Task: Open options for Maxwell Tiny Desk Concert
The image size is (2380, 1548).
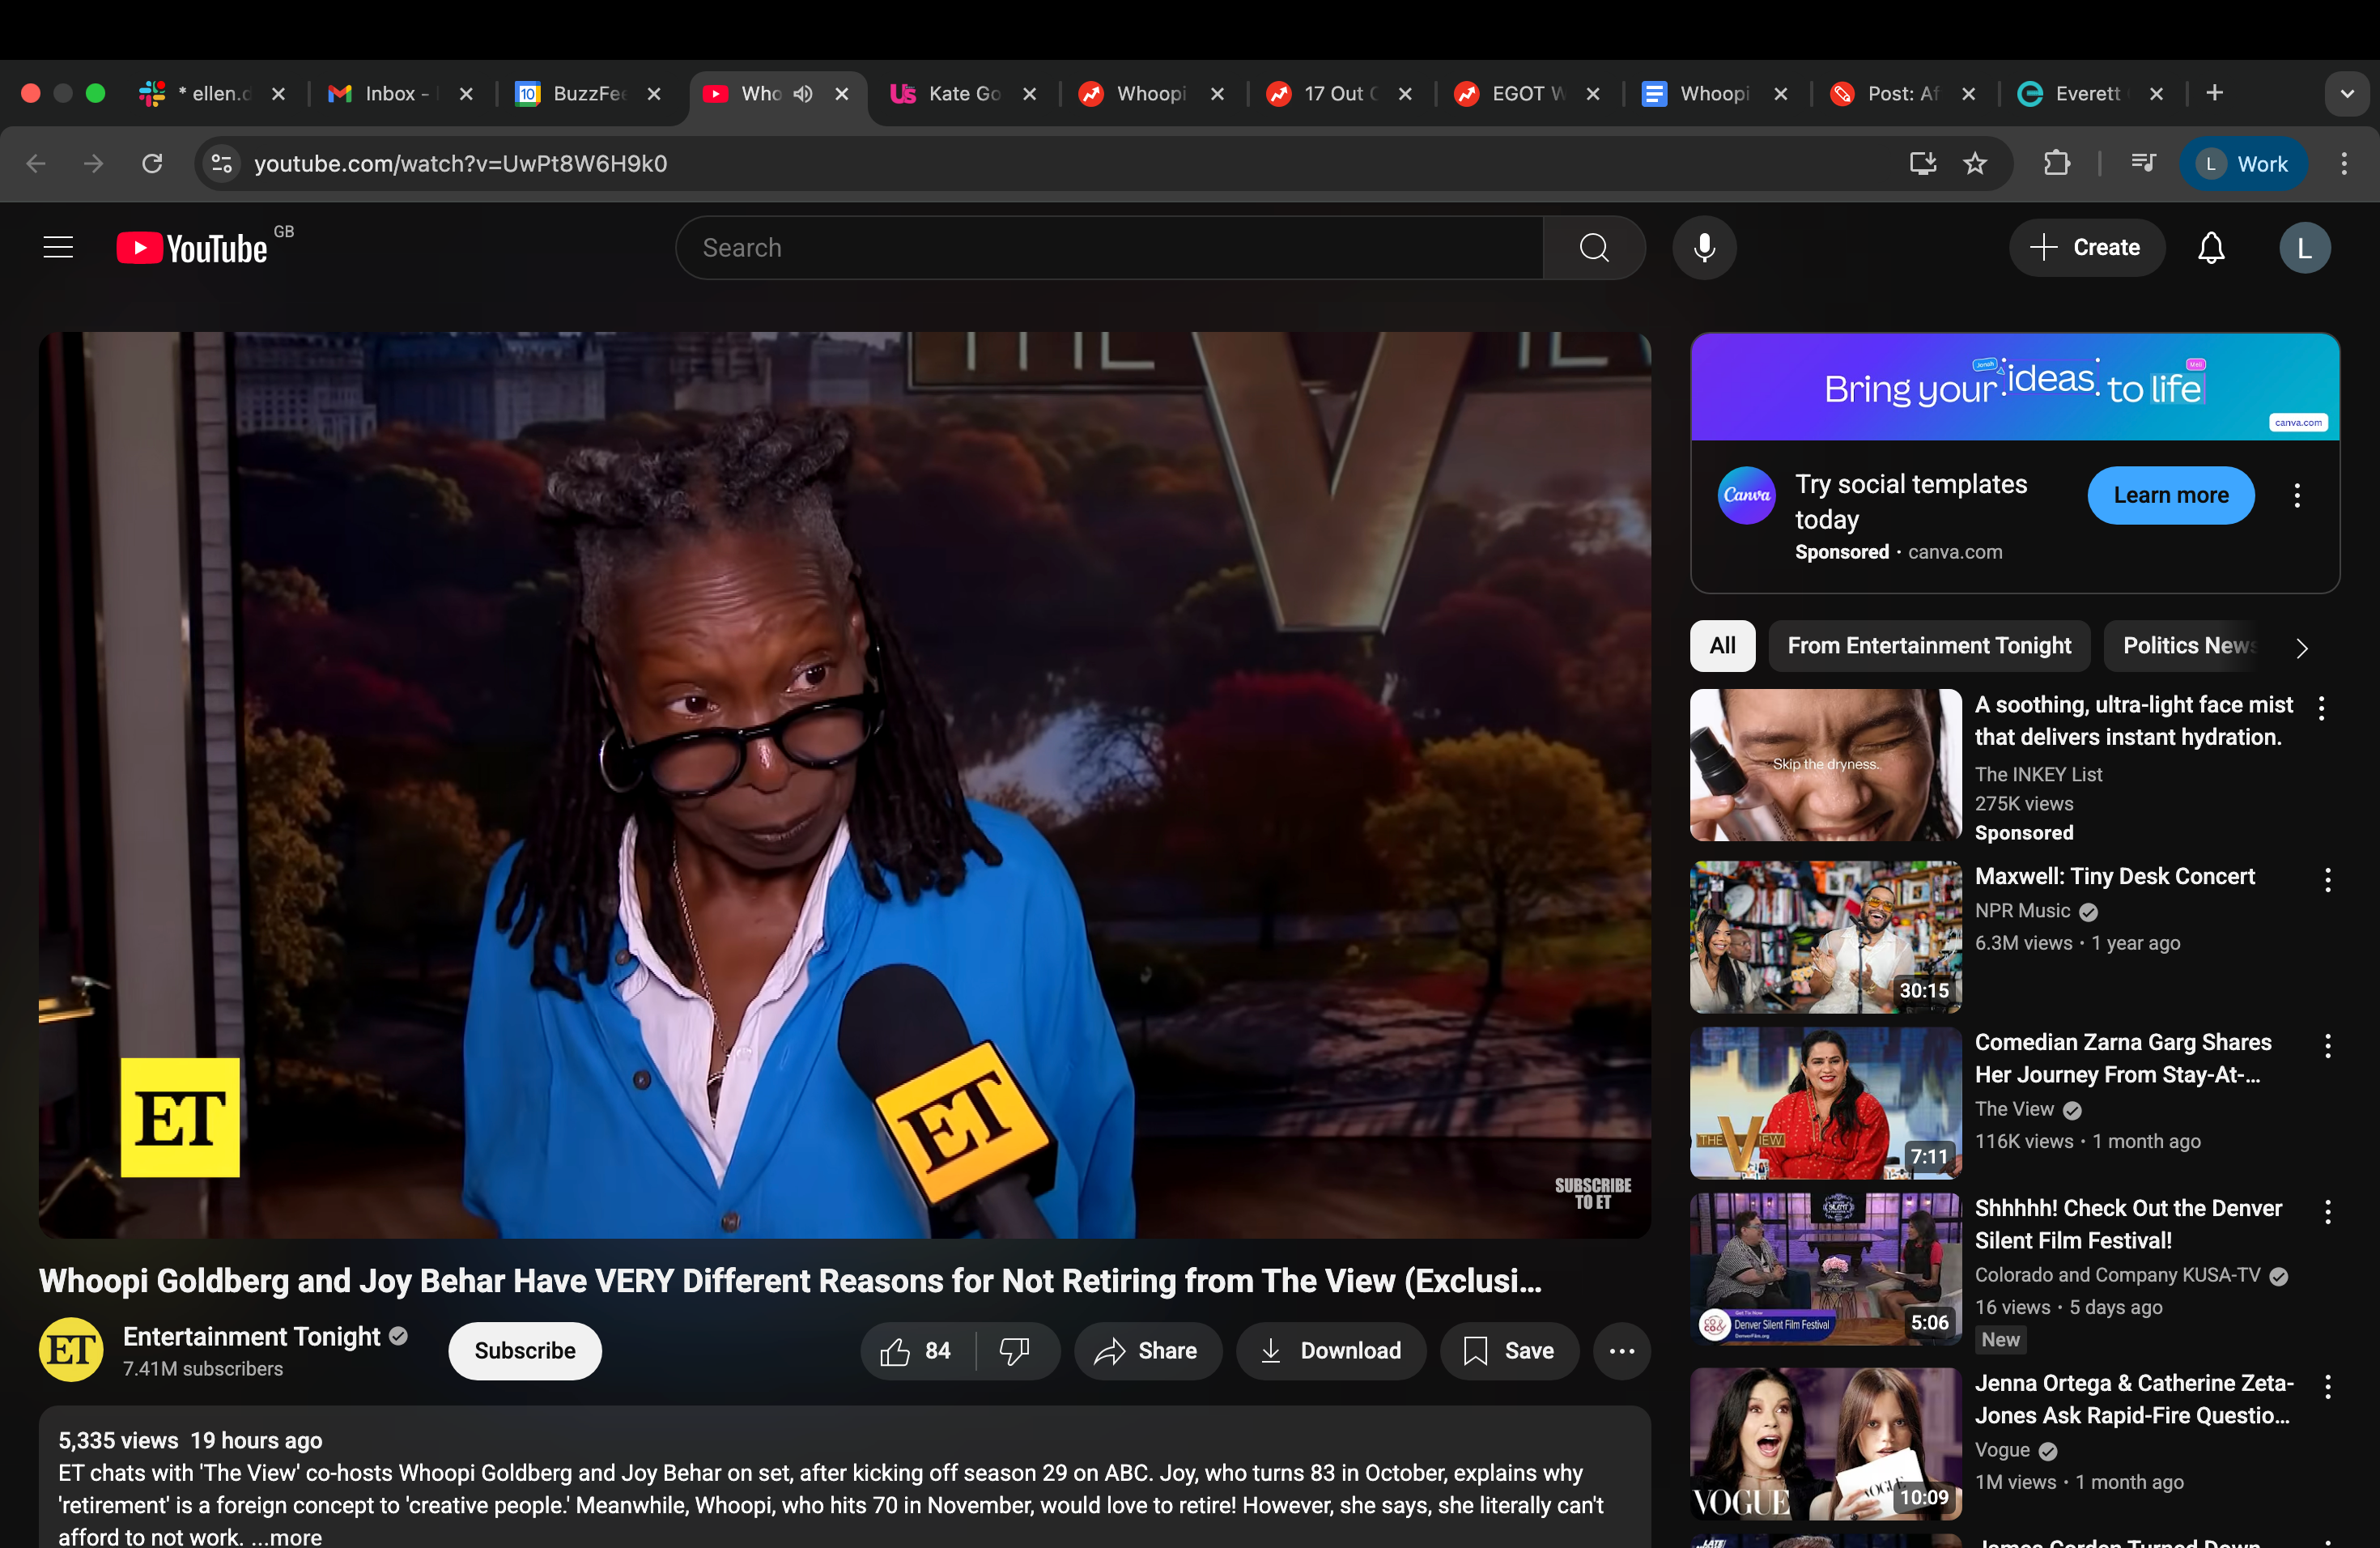Action: click(x=2327, y=880)
